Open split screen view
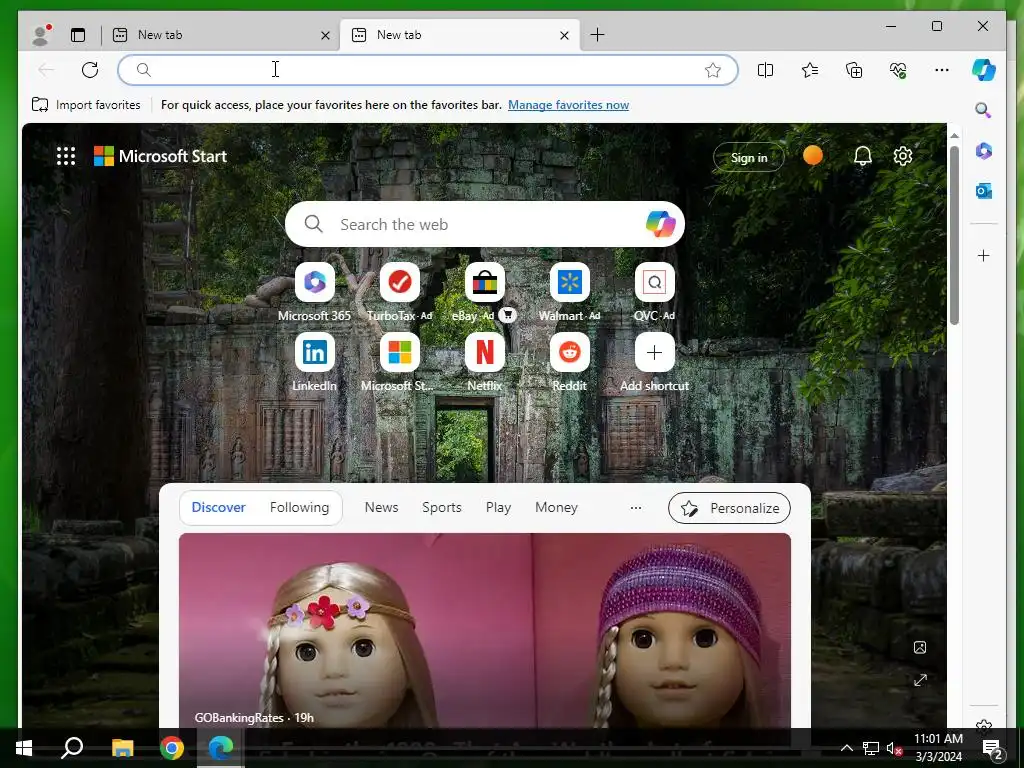 (765, 70)
